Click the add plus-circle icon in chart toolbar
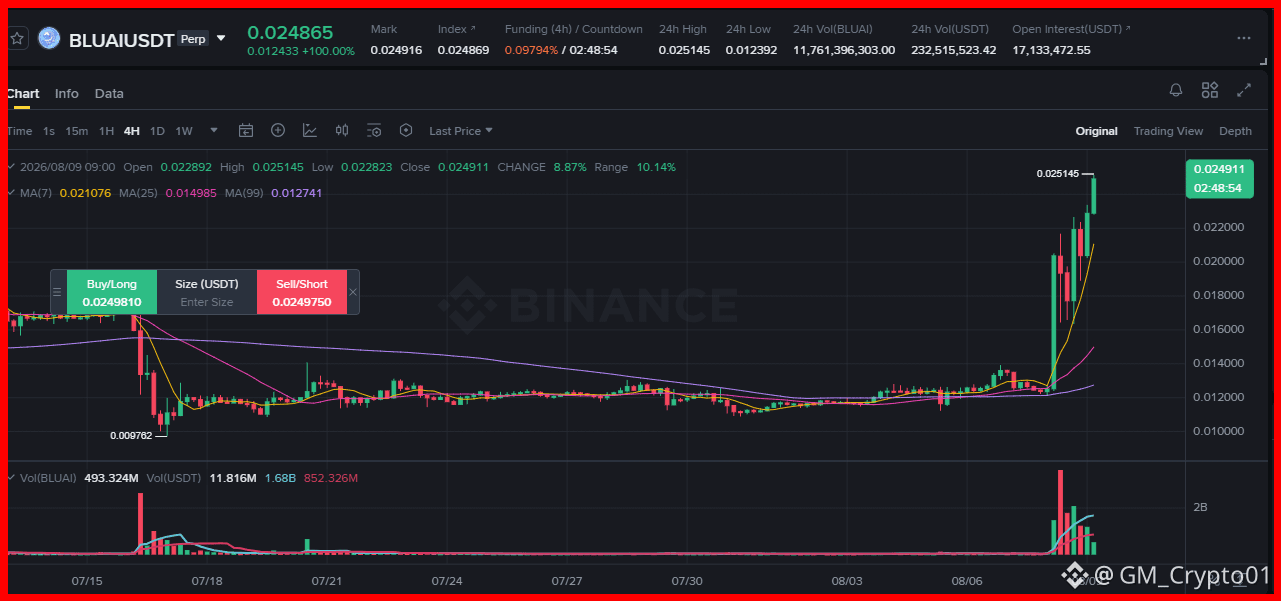 pos(278,130)
